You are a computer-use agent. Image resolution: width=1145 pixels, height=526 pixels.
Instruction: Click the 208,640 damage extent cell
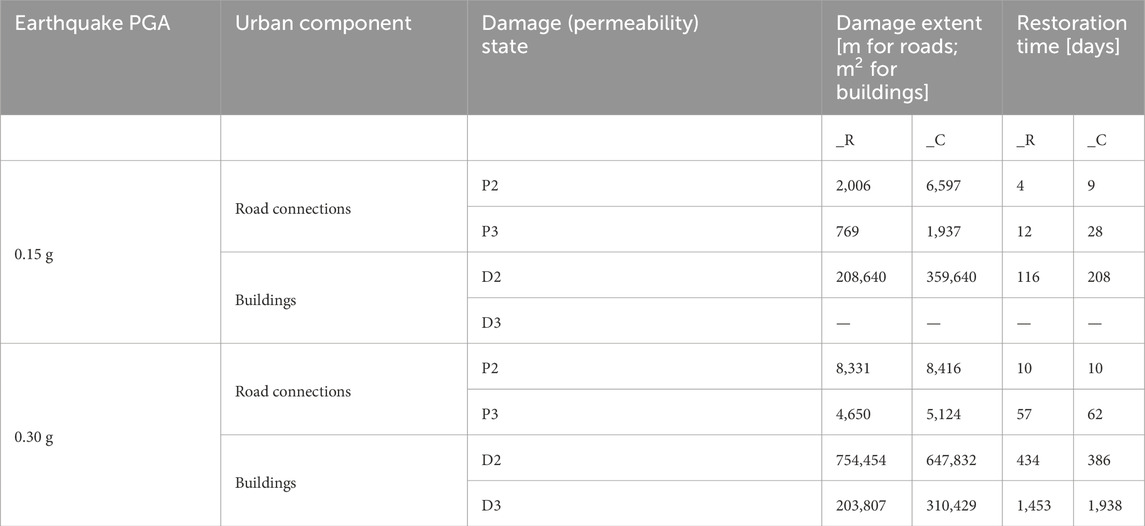pyautogui.click(x=859, y=277)
